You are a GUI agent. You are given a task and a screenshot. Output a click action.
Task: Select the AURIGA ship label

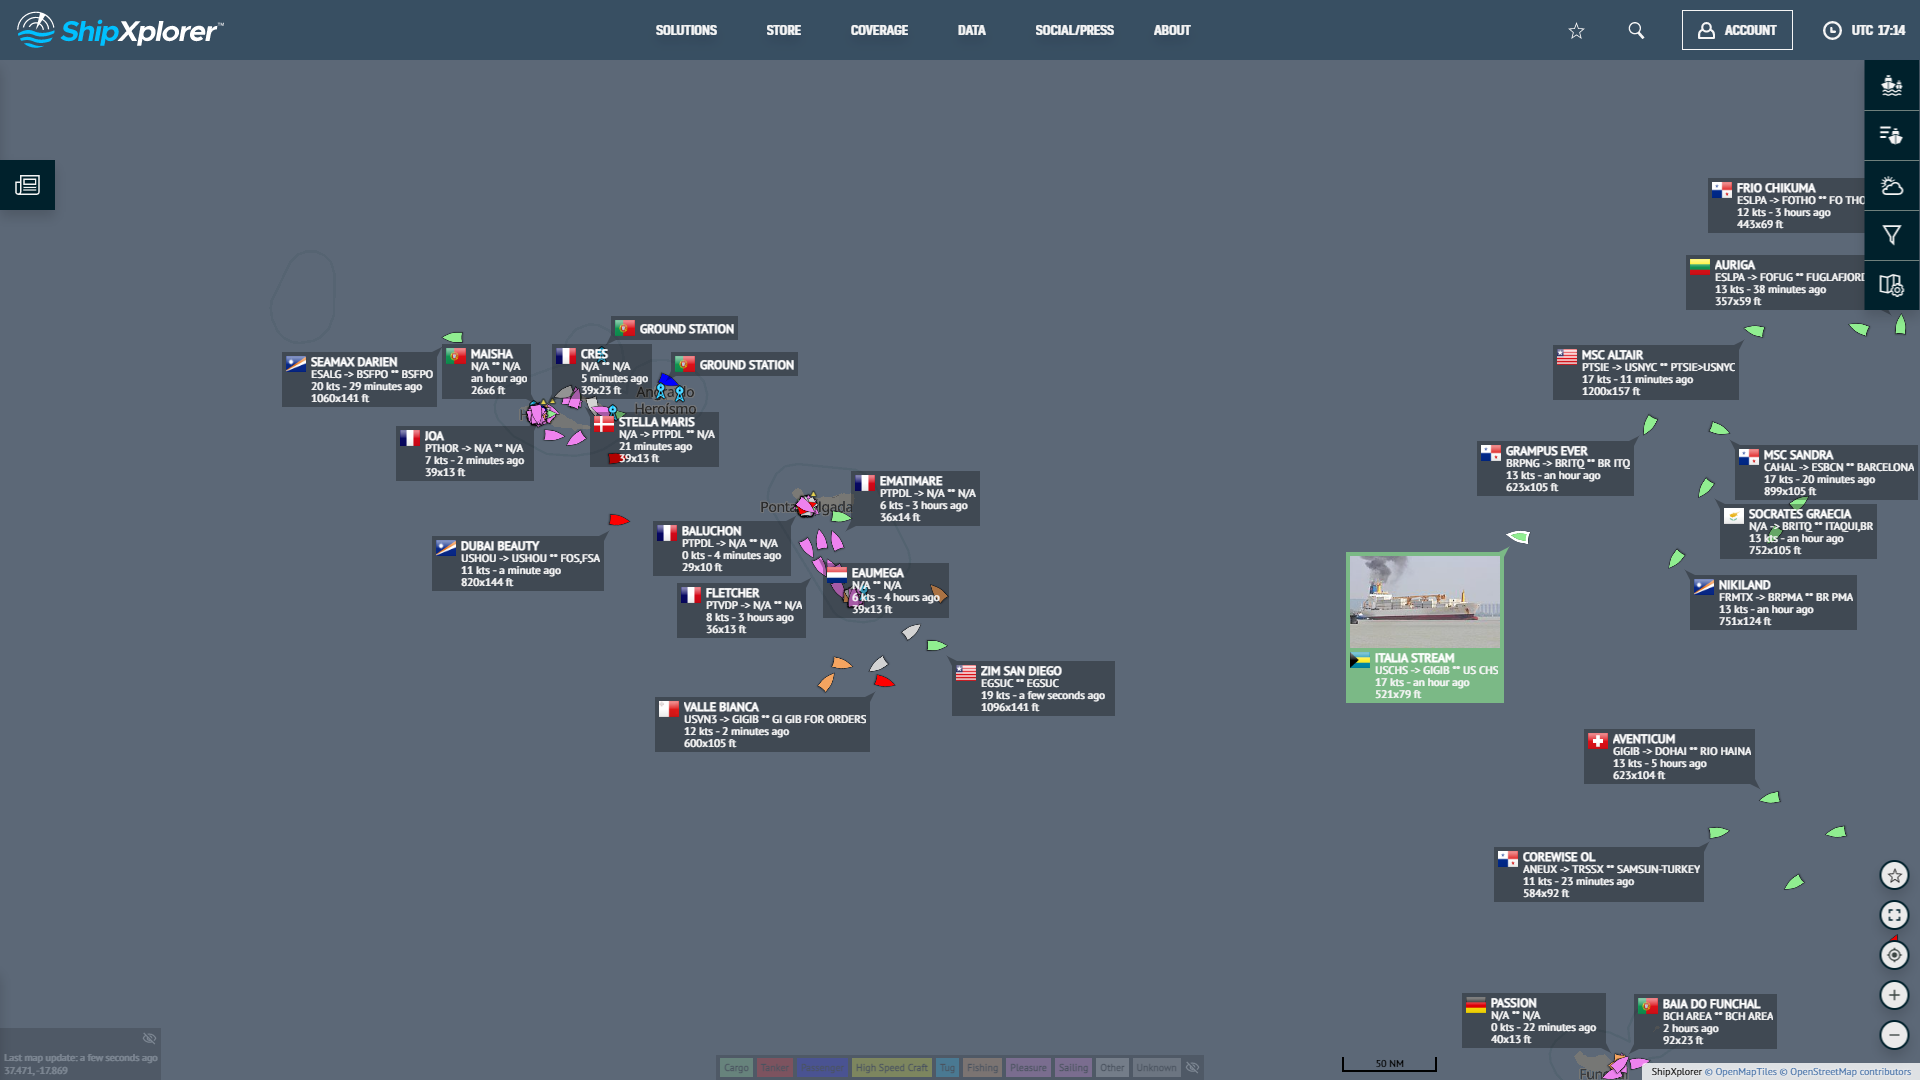pos(1776,282)
